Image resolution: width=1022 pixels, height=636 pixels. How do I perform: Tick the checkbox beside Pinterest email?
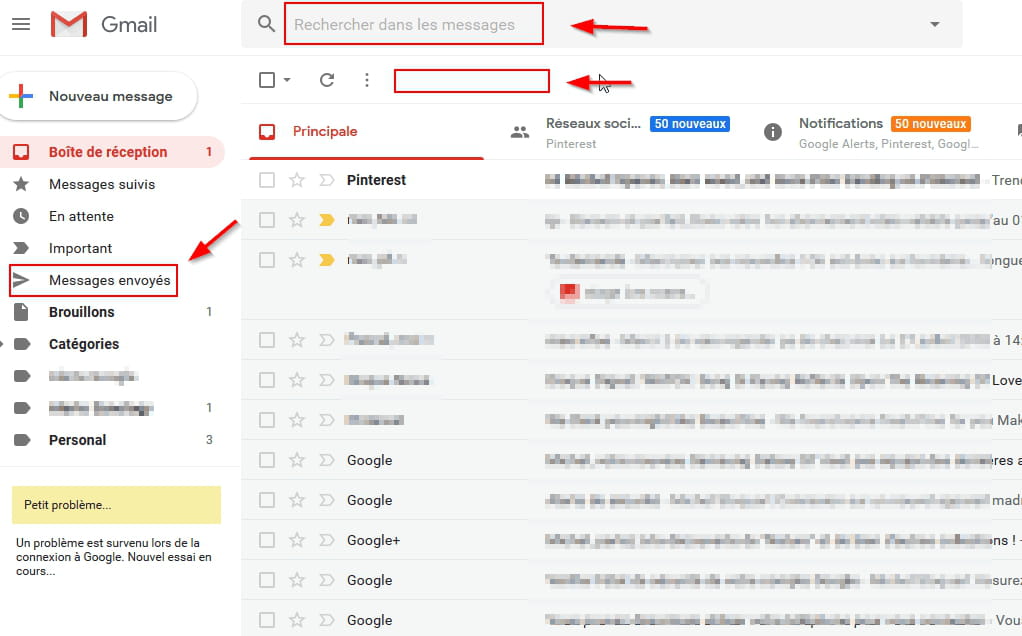(267, 180)
